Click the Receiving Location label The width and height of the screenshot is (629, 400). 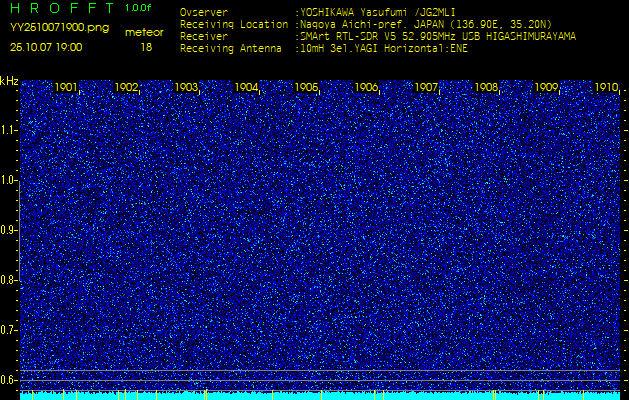(x=234, y=24)
